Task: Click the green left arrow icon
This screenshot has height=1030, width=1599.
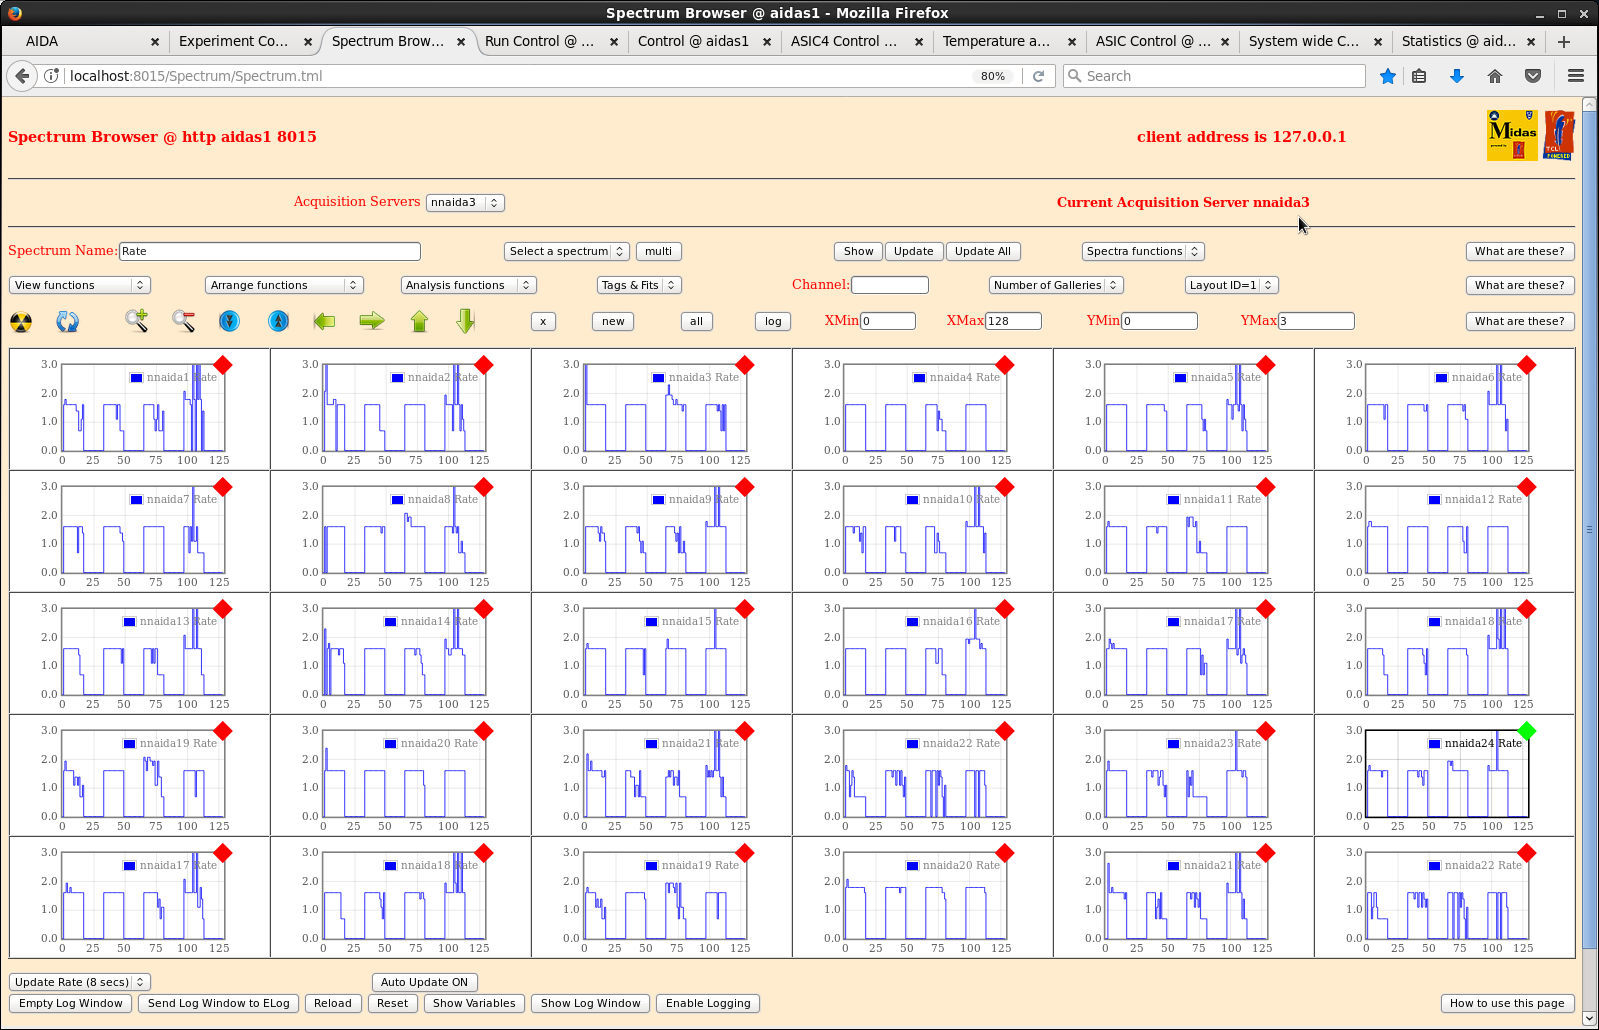Action: point(324,321)
